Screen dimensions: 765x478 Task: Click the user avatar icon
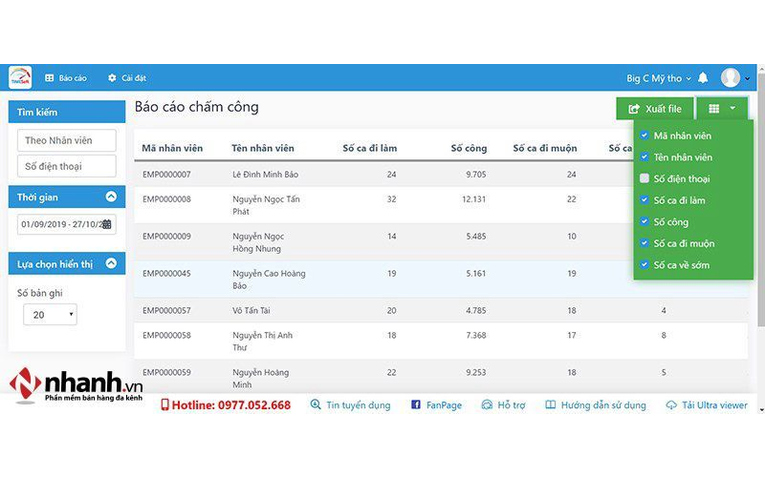coord(730,78)
